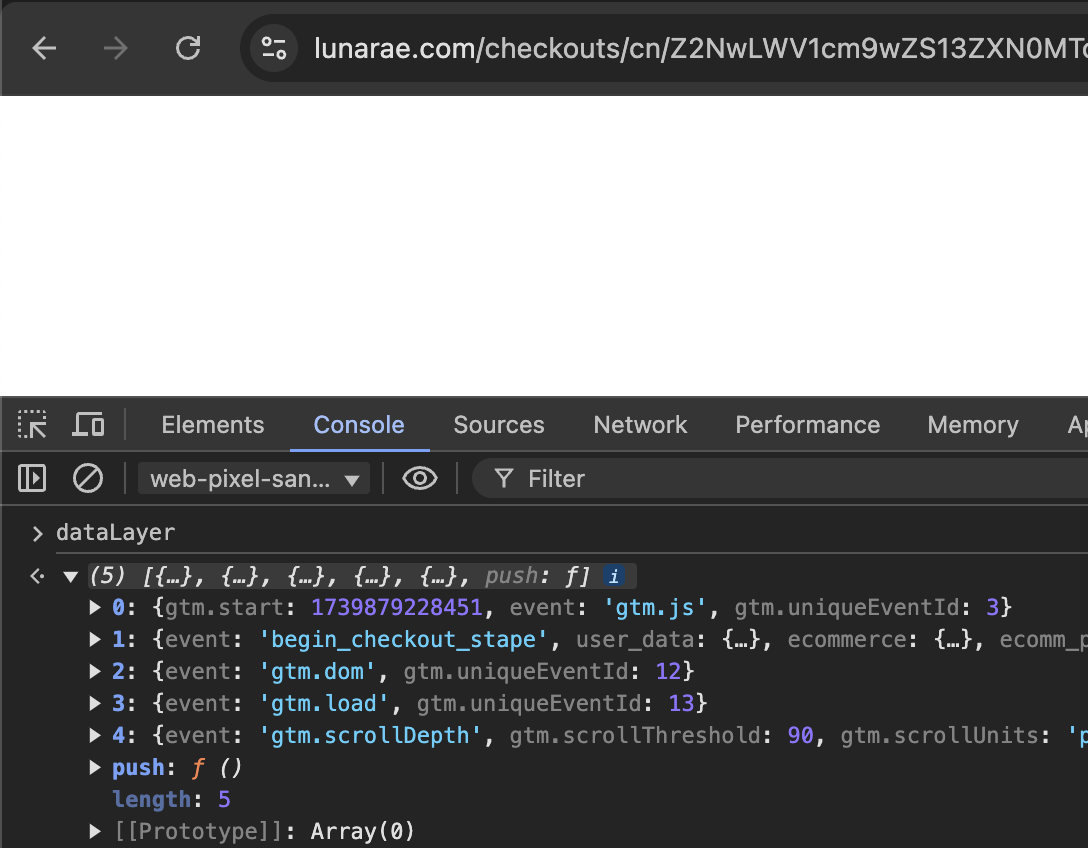Click the 1739879228451 timestamp value

(396, 608)
